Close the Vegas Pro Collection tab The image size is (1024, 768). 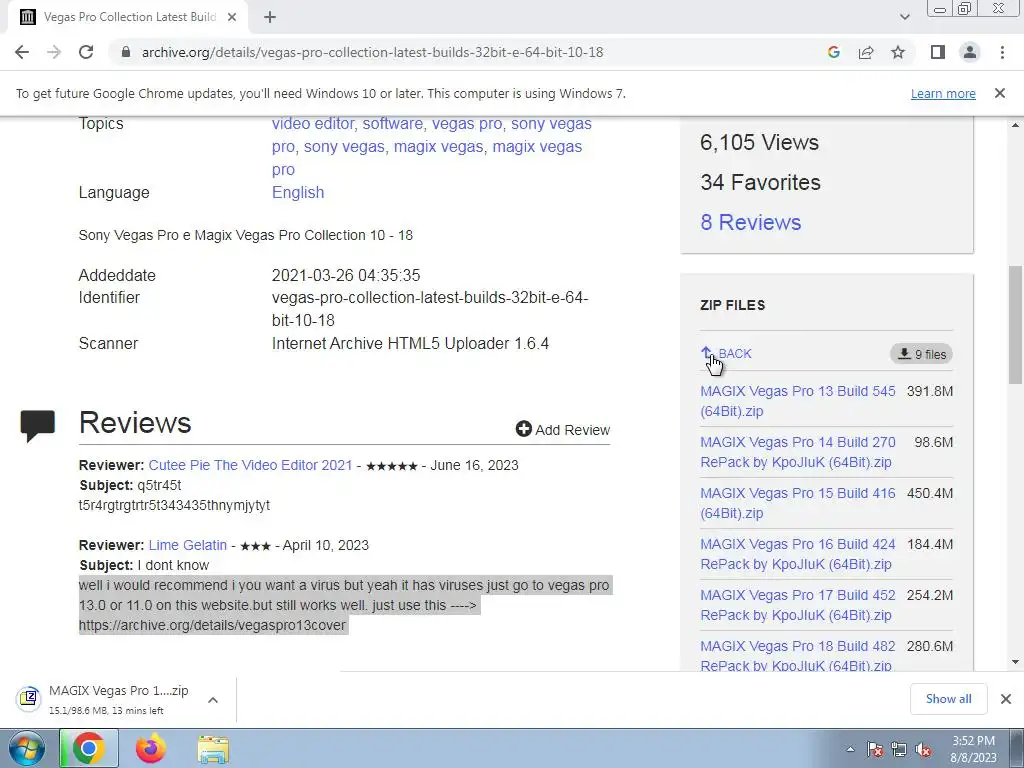(232, 18)
